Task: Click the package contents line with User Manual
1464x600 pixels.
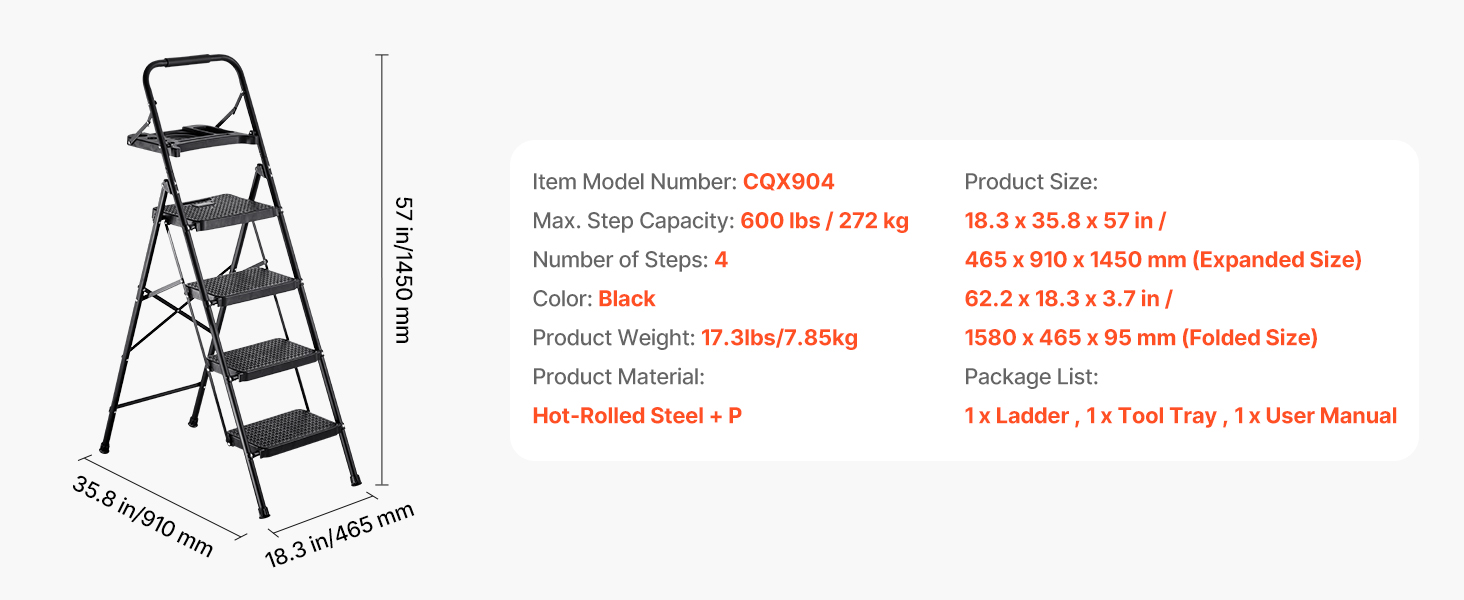Action: [x=1180, y=416]
